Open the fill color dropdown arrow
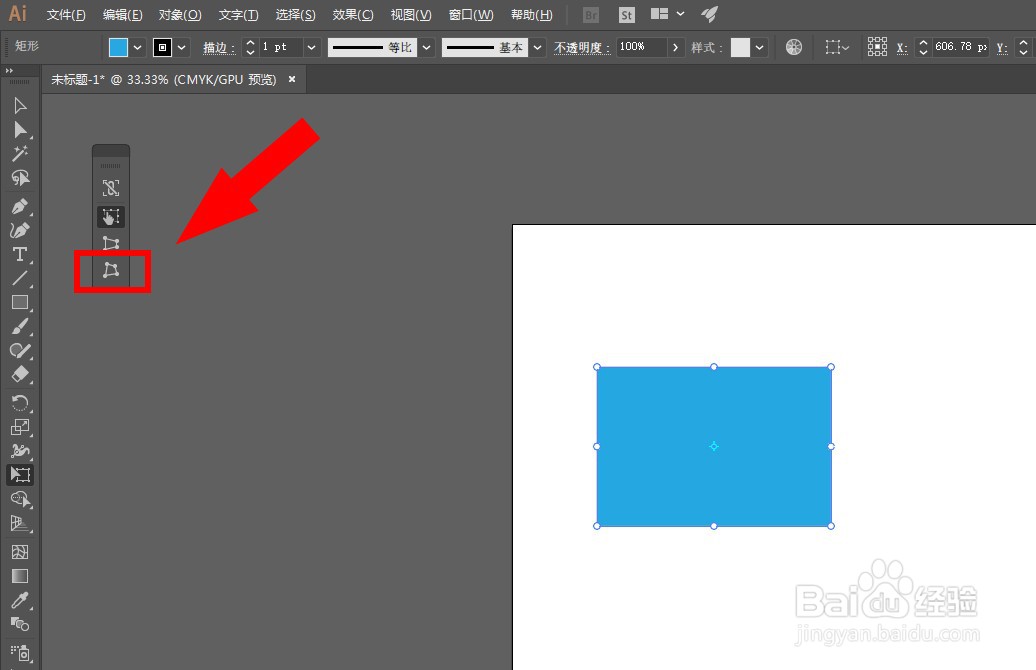Screen dimensions: 1036x670 click(x=137, y=48)
